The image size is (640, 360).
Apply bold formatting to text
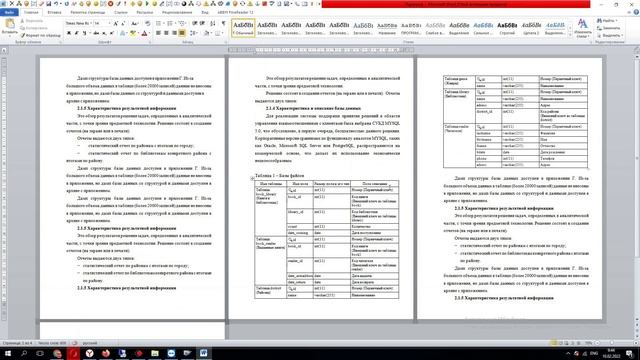click(69, 33)
